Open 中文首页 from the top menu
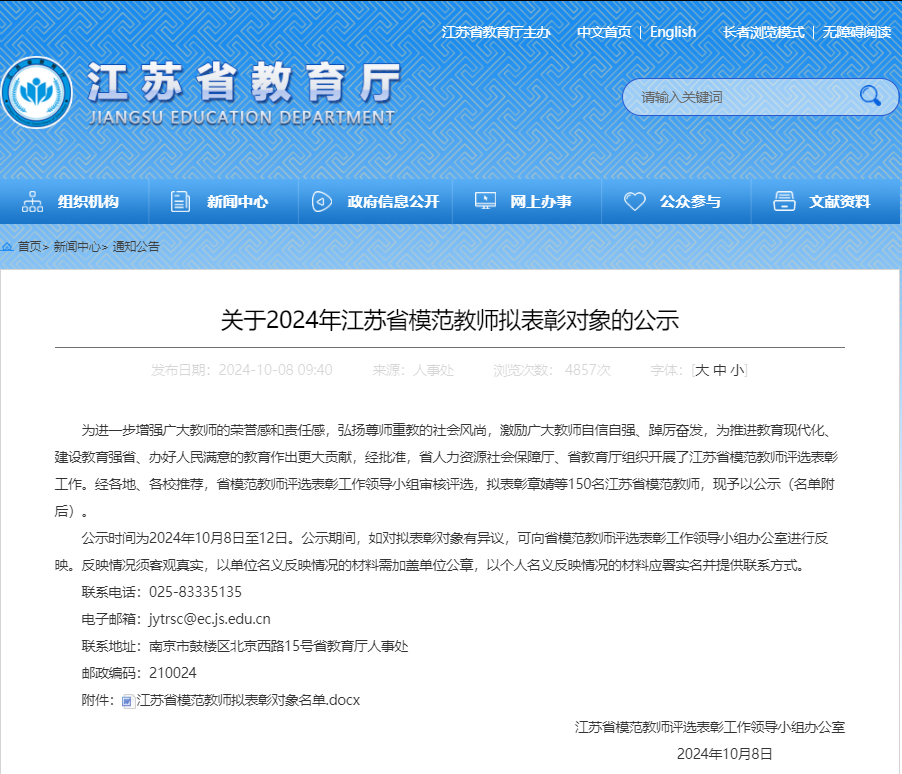Viewport: 902px width, 774px height. tap(604, 32)
